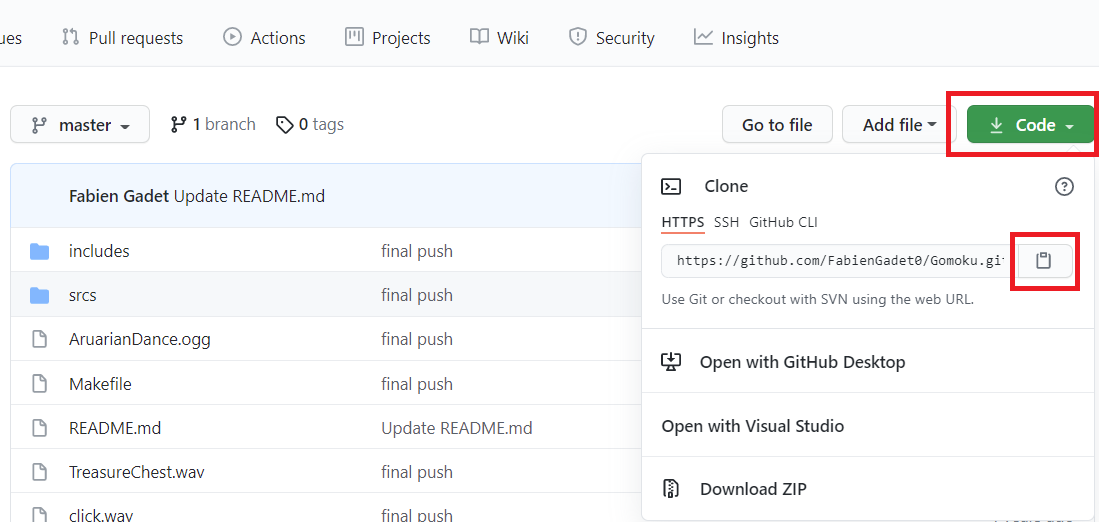1099x522 pixels.
Task: Select the HTTPS clone tab
Action: click(x=683, y=223)
